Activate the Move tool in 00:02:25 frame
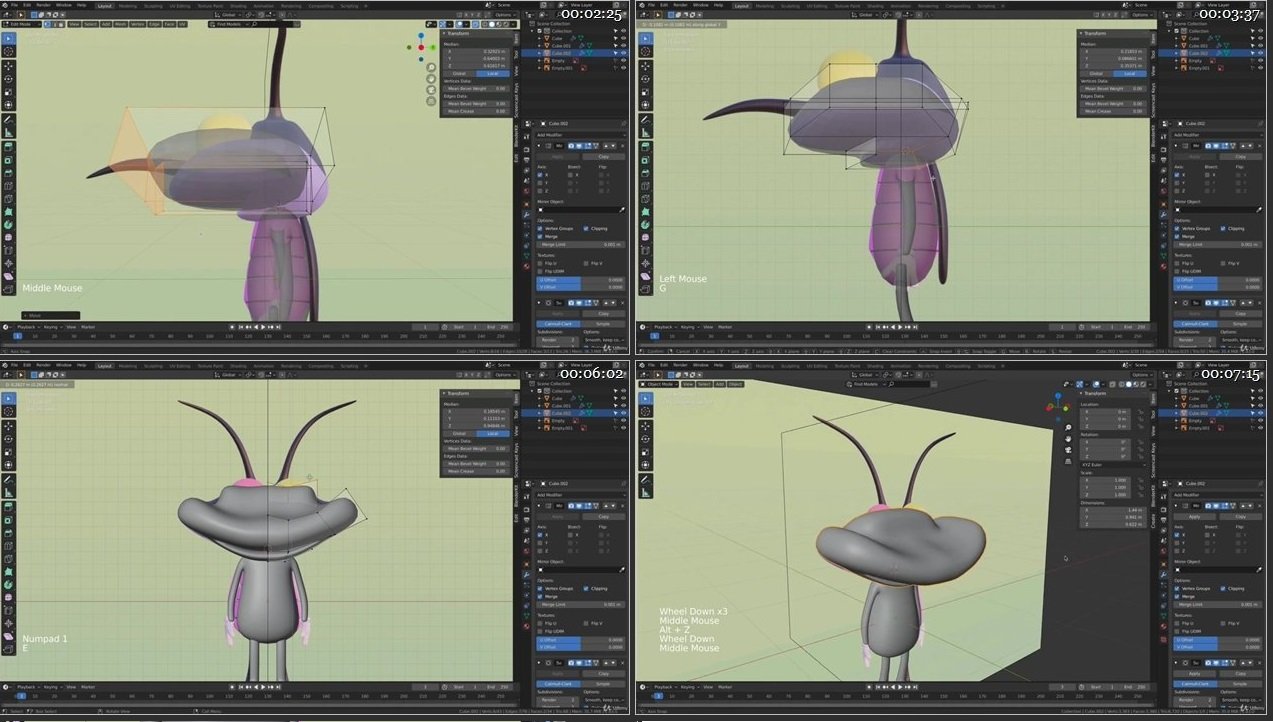1273x722 pixels. tap(8, 66)
